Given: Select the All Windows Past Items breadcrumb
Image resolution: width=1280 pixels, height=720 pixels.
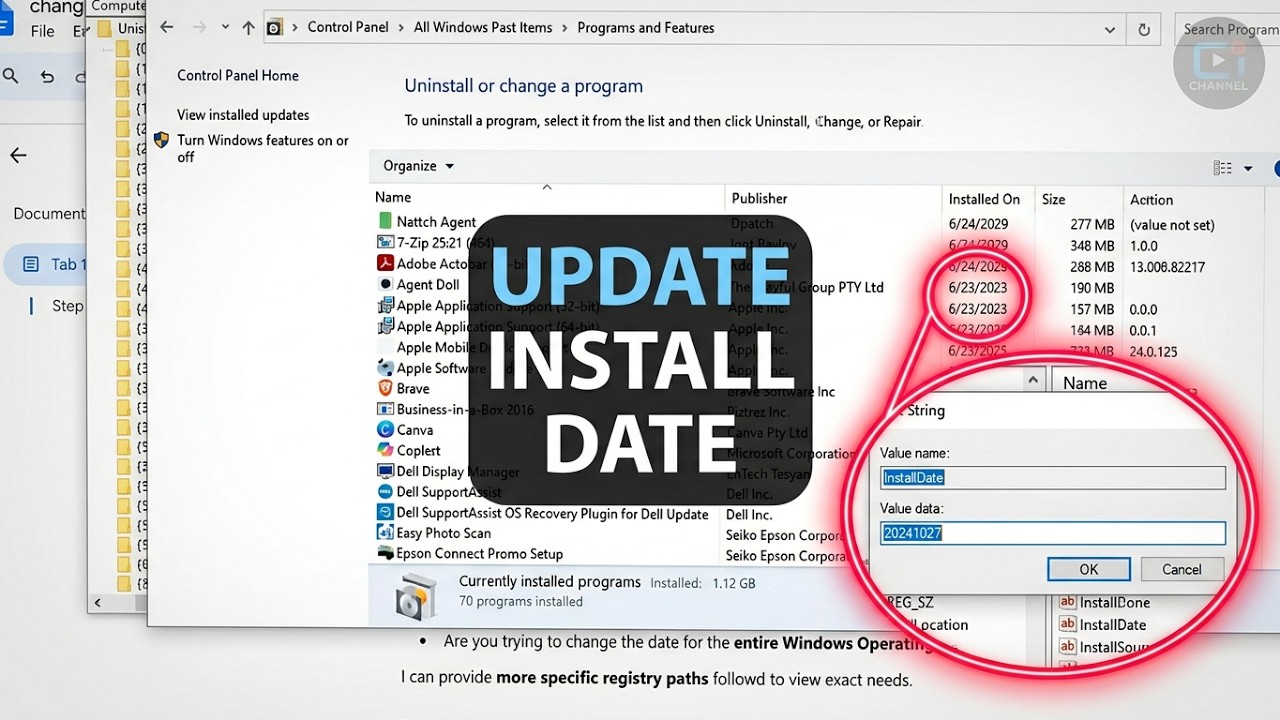Looking at the screenshot, I should (x=483, y=27).
